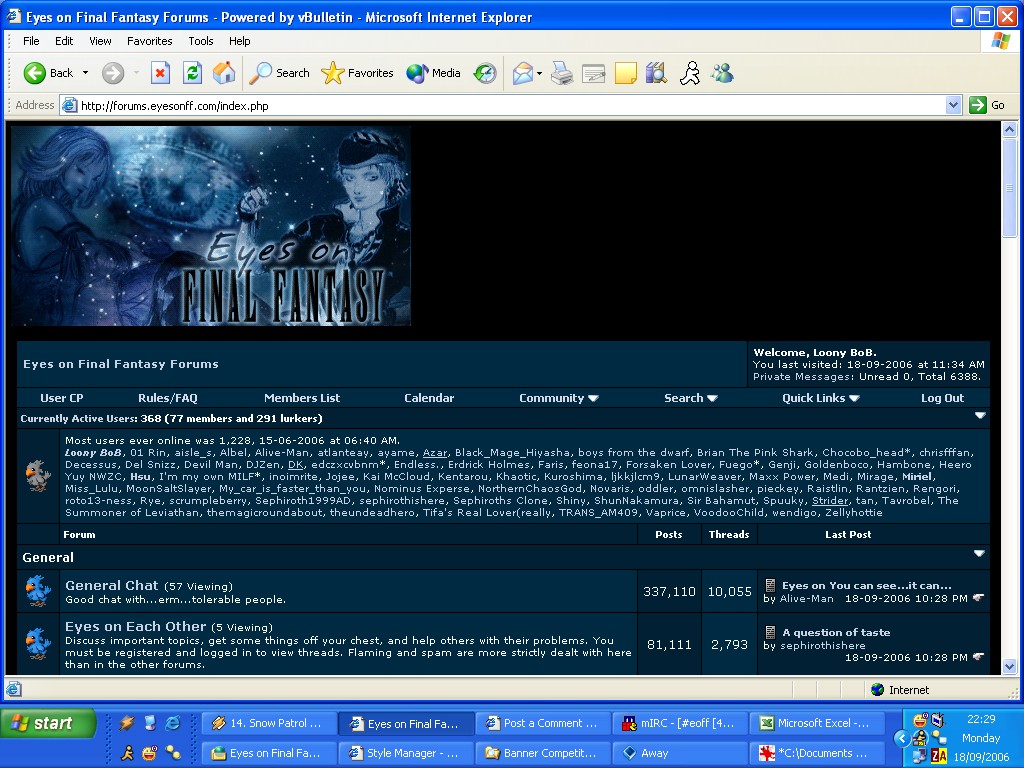The width and height of the screenshot is (1024, 768).
Task: Click scrollbar down arrow button
Action: pyautogui.click(x=1010, y=667)
